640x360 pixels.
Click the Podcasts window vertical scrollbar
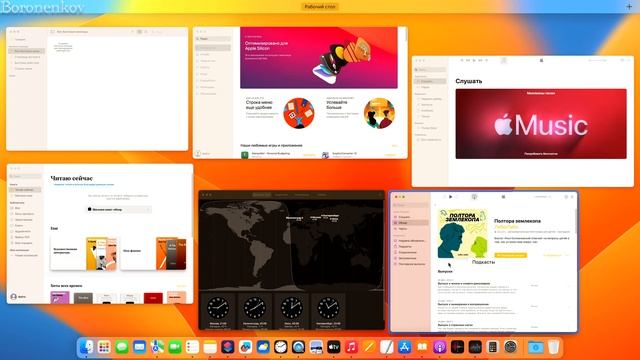click(576, 220)
